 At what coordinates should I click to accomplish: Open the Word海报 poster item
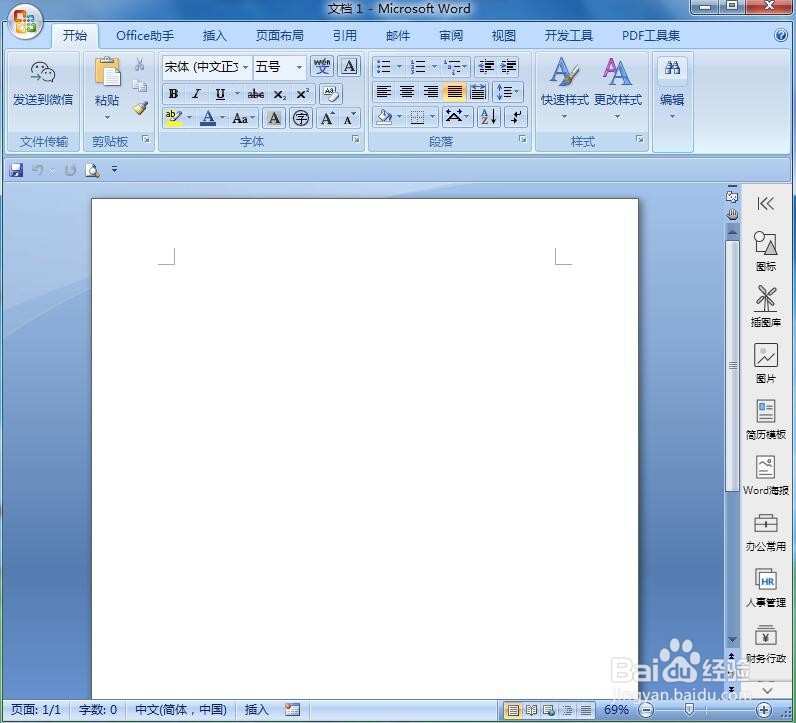click(x=766, y=475)
